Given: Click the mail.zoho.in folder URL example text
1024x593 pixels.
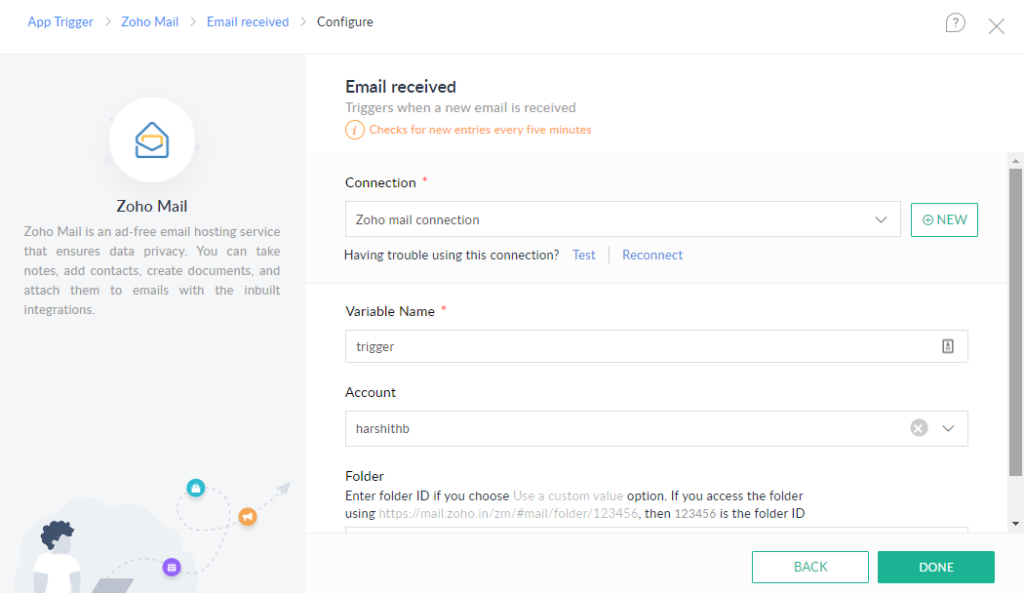Looking at the screenshot, I should tap(508, 513).
